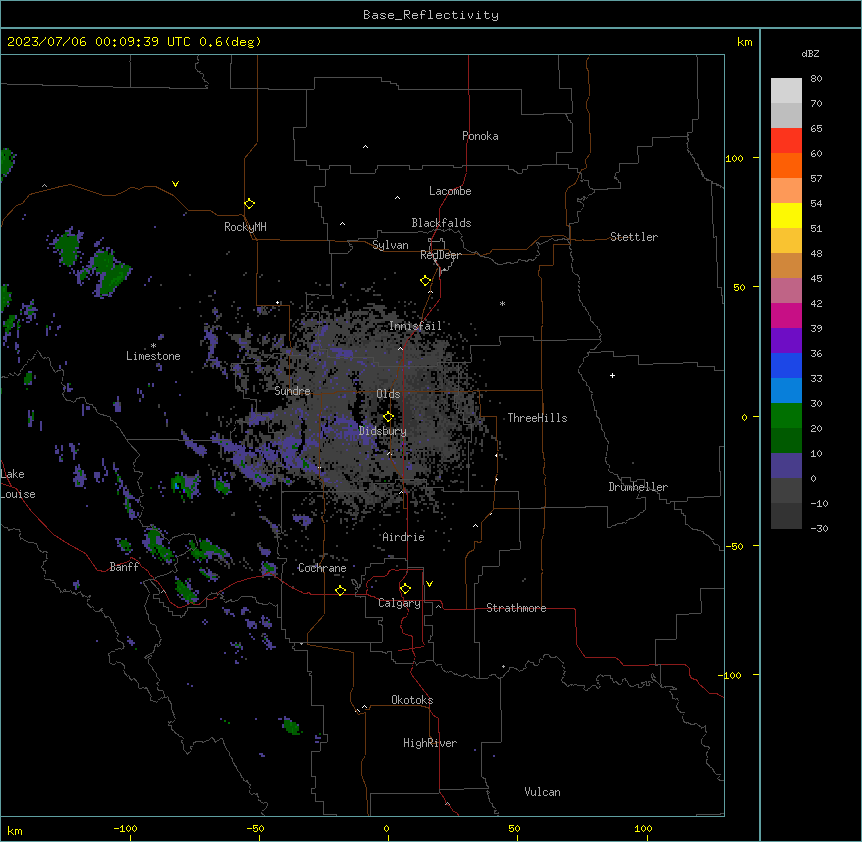Screen dimensions: 862x842
Task: Click the yellow diamond marker below Cochrane
Action: coord(340,590)
